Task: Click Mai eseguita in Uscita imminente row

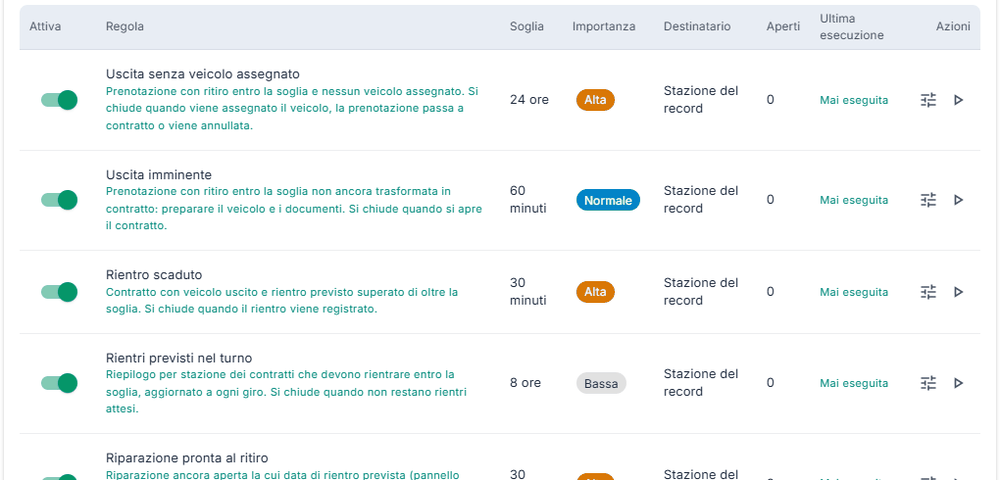Action: tap(854, 200)
